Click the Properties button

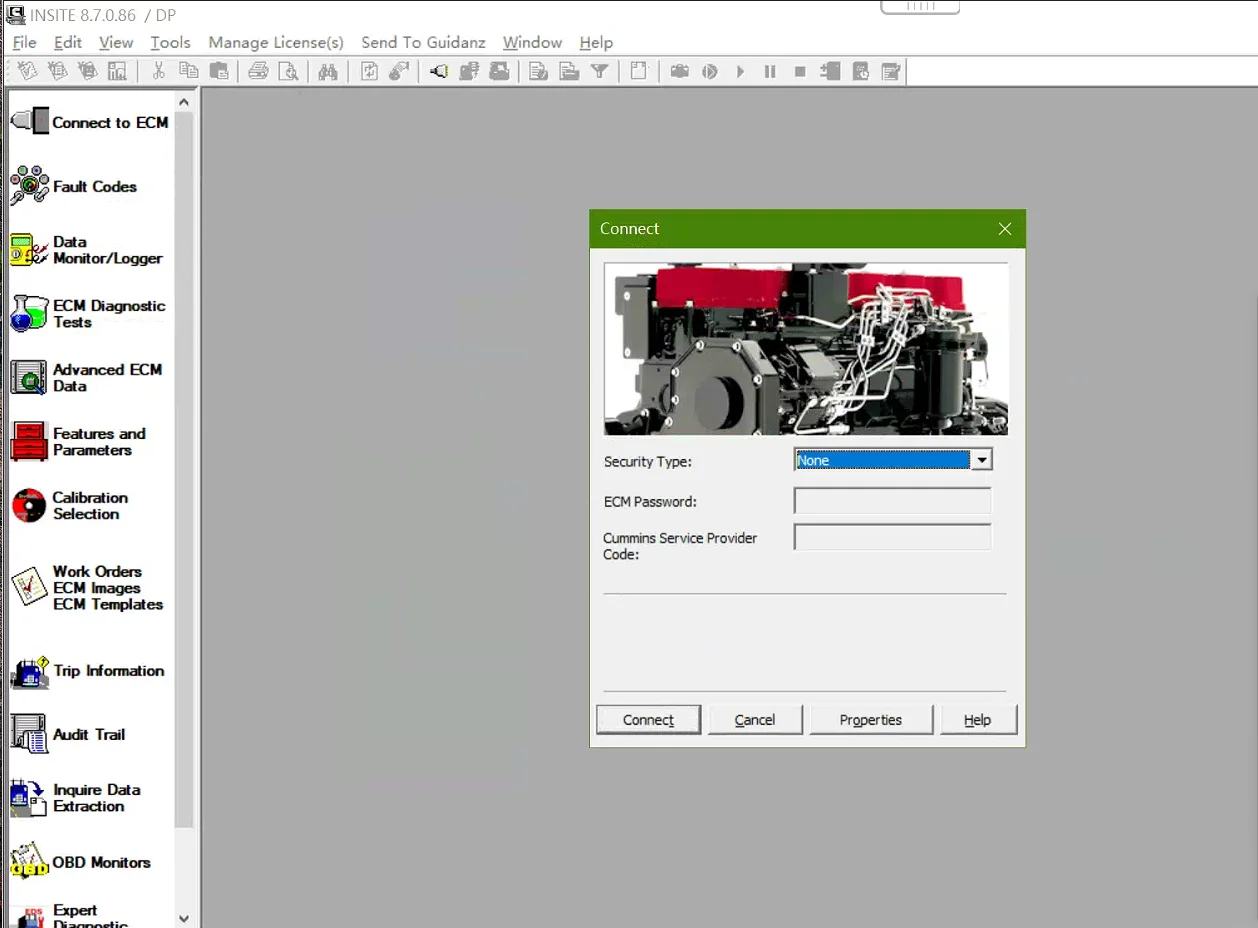(870, 720)
